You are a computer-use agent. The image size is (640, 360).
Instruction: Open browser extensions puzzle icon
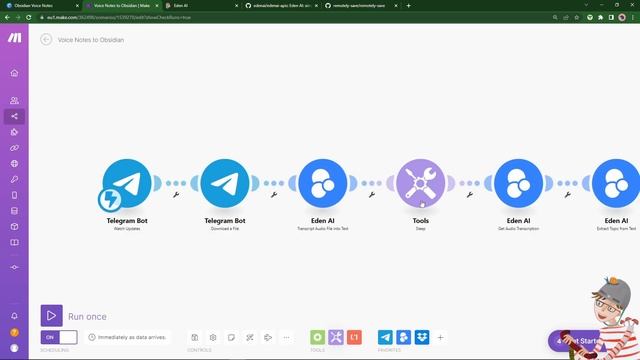(x=600, y=18)
